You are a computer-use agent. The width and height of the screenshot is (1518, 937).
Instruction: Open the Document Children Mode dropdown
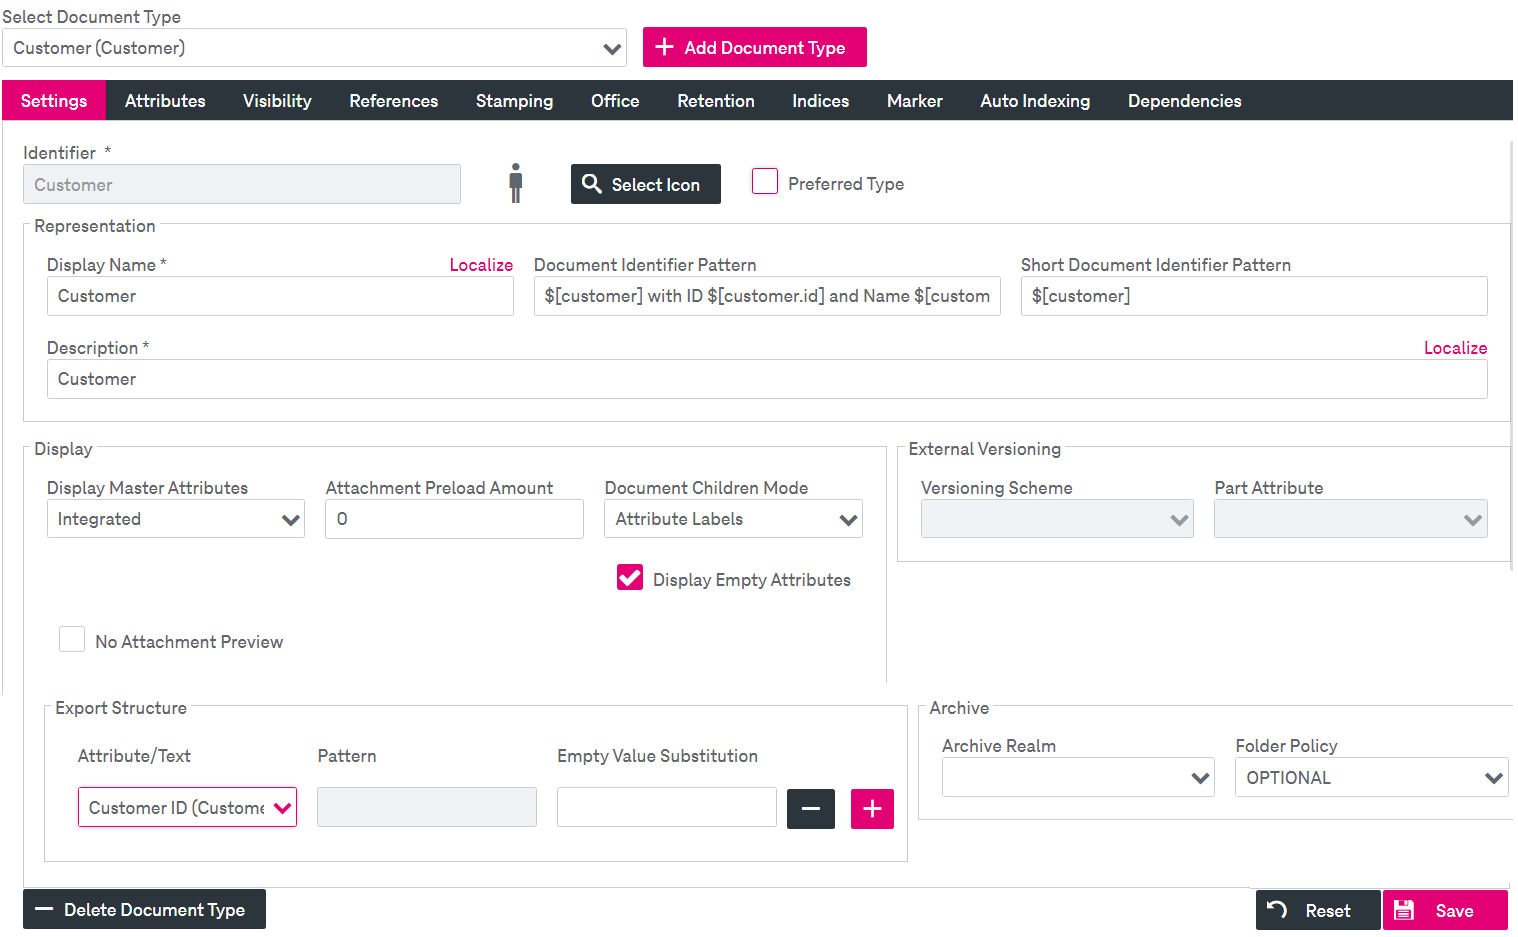[x=733, y=519]
